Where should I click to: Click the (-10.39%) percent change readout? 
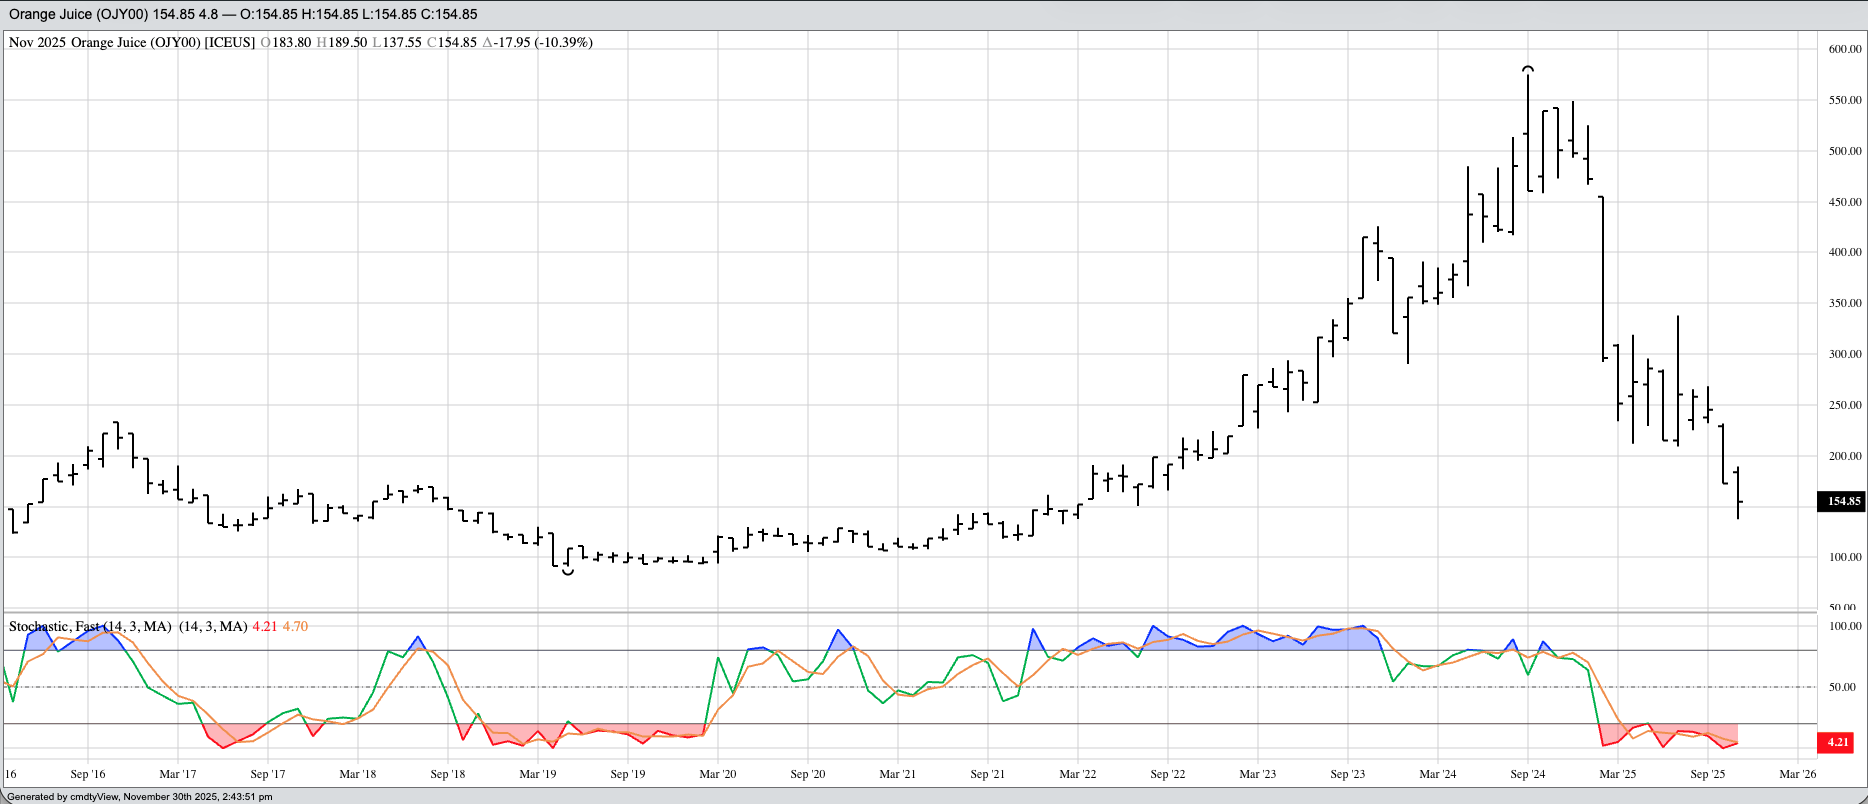coord(563,43)
